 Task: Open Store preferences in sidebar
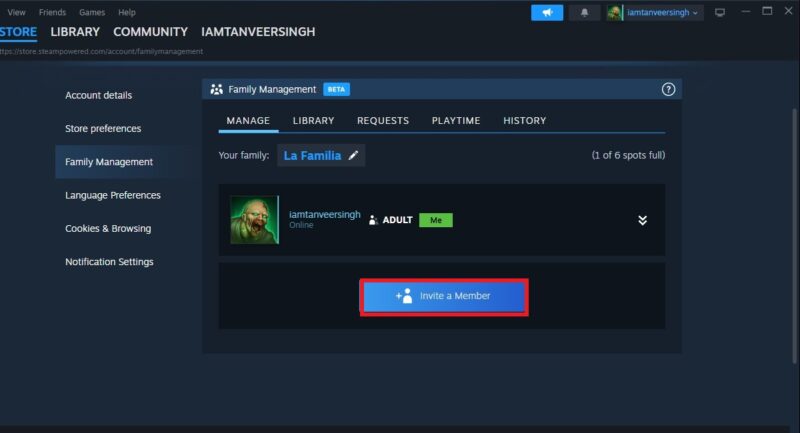tap(103, 129)
